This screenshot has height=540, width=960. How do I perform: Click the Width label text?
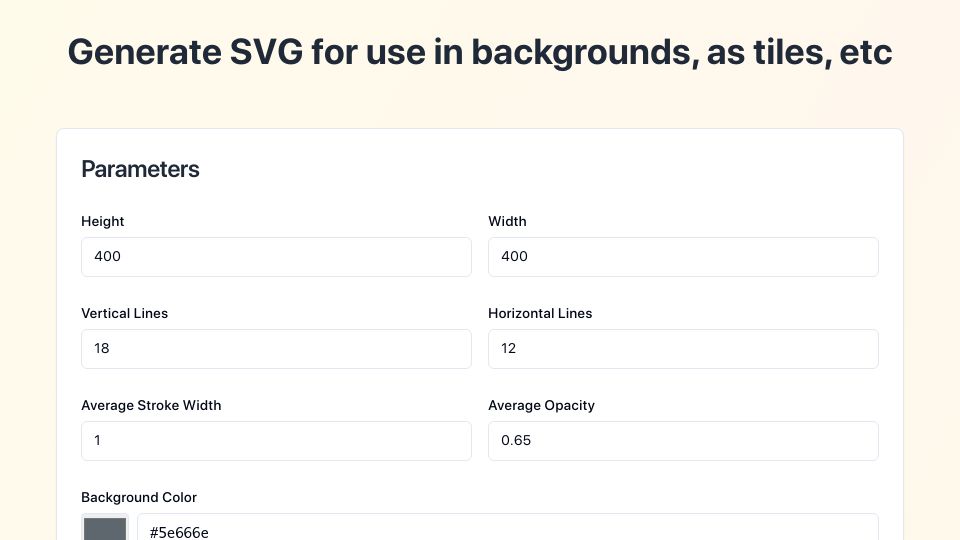point(508,222)
